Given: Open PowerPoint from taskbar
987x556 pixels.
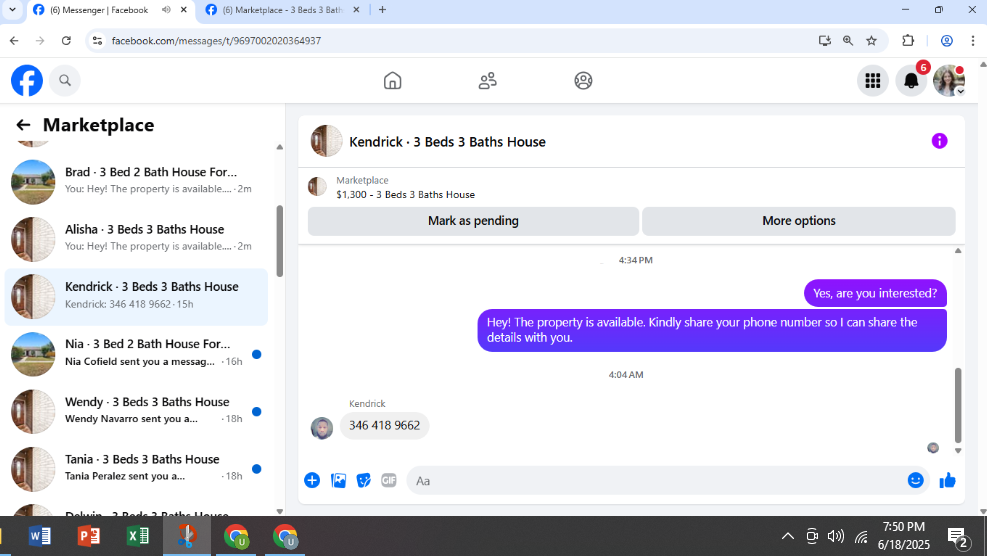Looking at the screenshot, I should 89,536.
